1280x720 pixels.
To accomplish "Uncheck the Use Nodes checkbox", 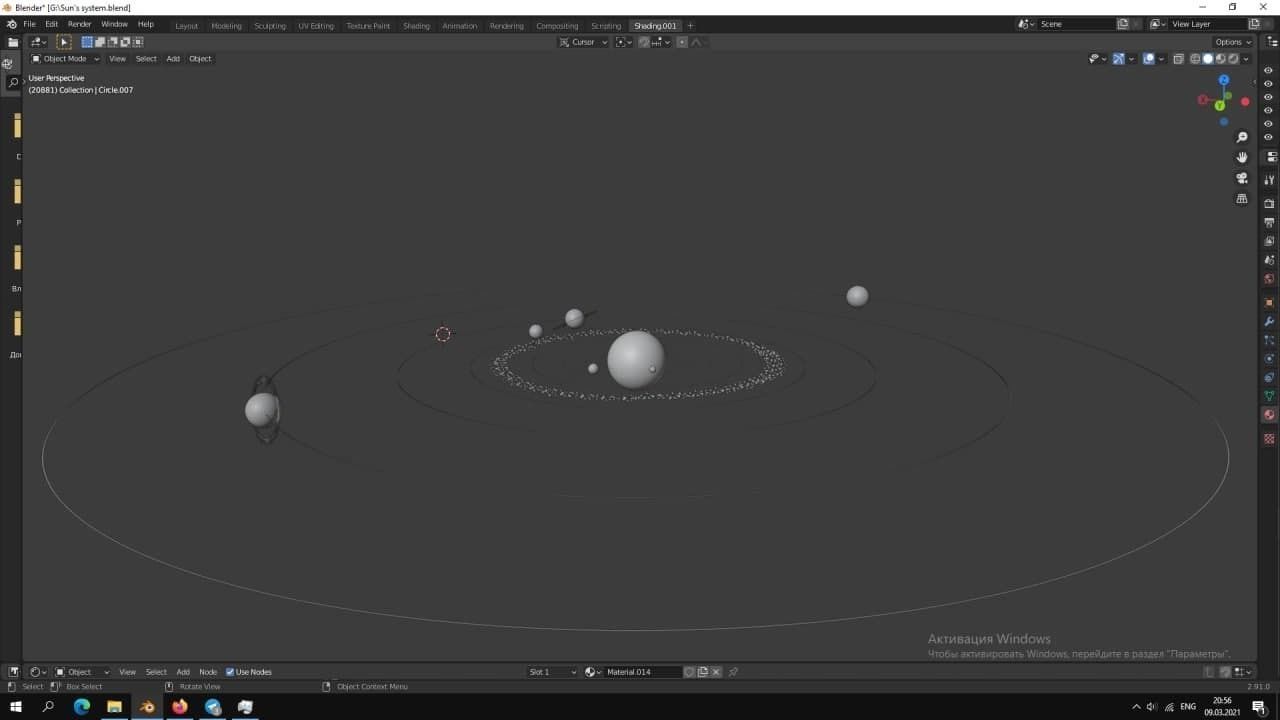I will coord(230,672).
